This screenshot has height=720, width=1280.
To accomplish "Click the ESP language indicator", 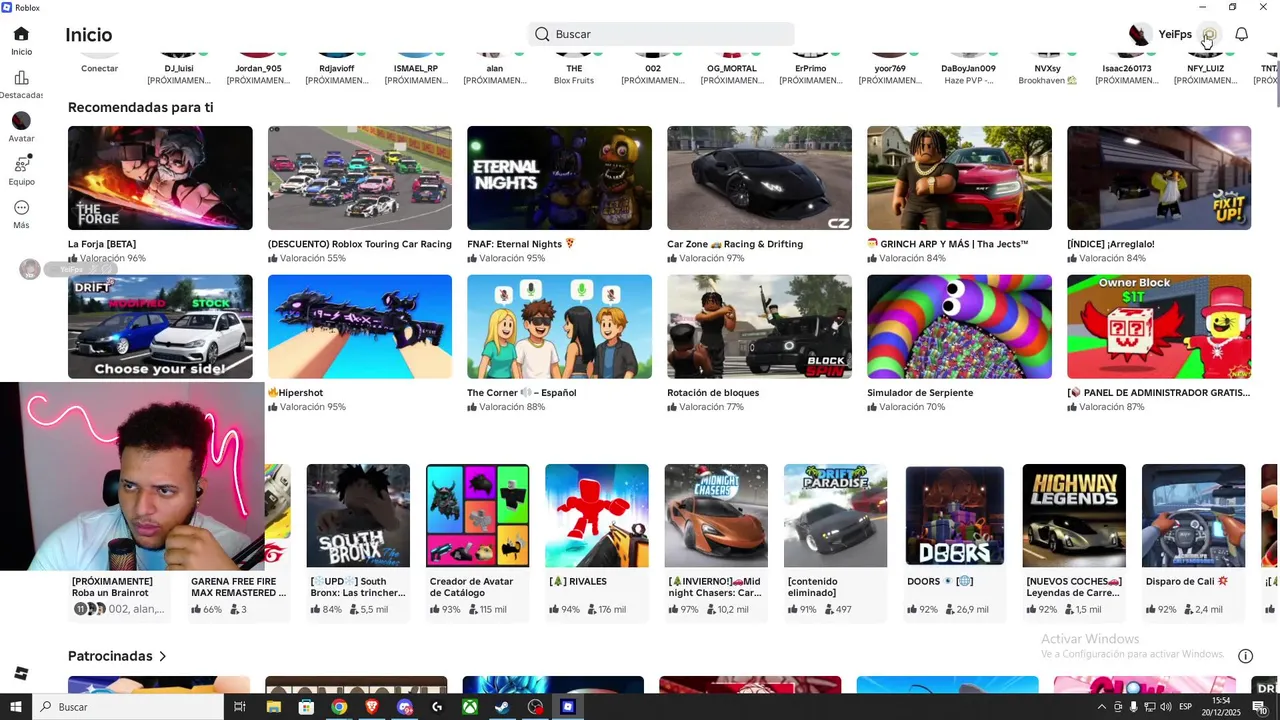I will point(1186,707).
